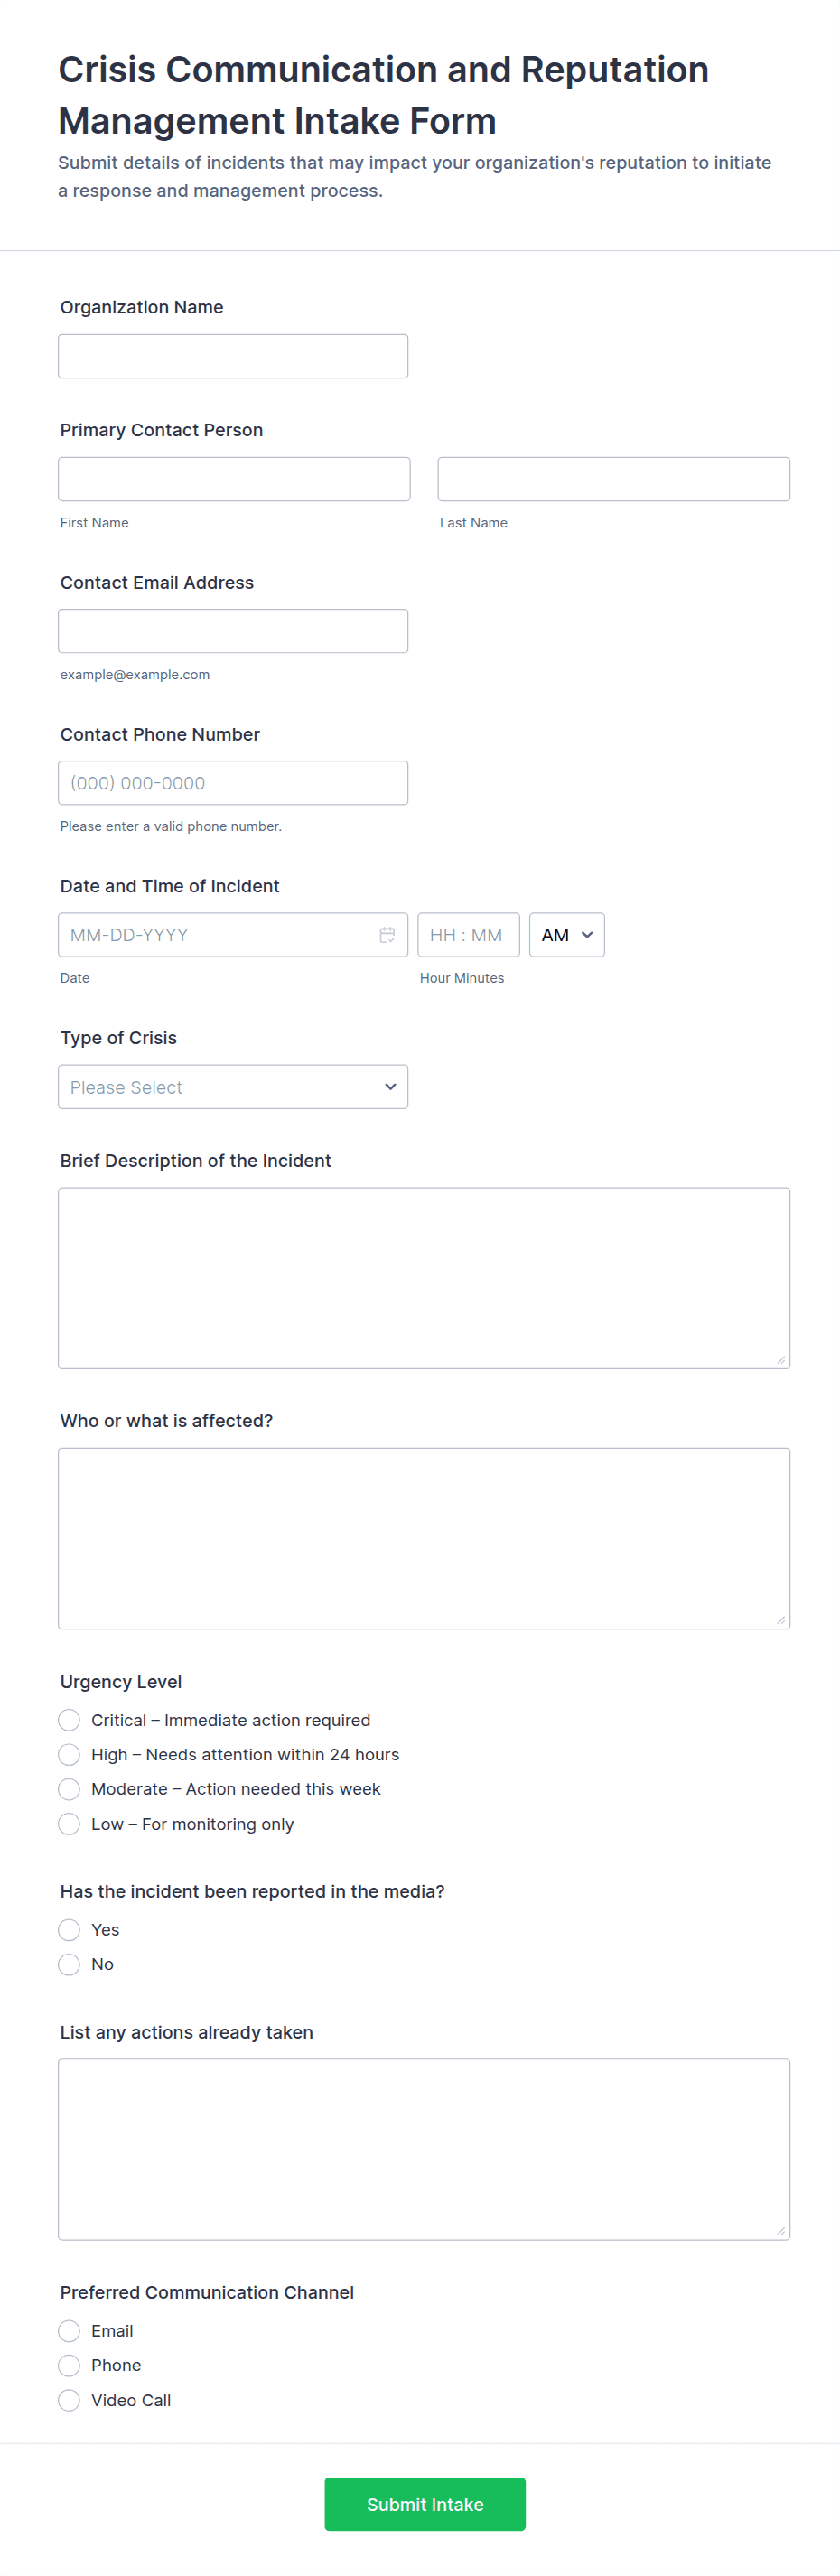
Task: Select No for media reporting
Action: click(x=69, y=1965)
